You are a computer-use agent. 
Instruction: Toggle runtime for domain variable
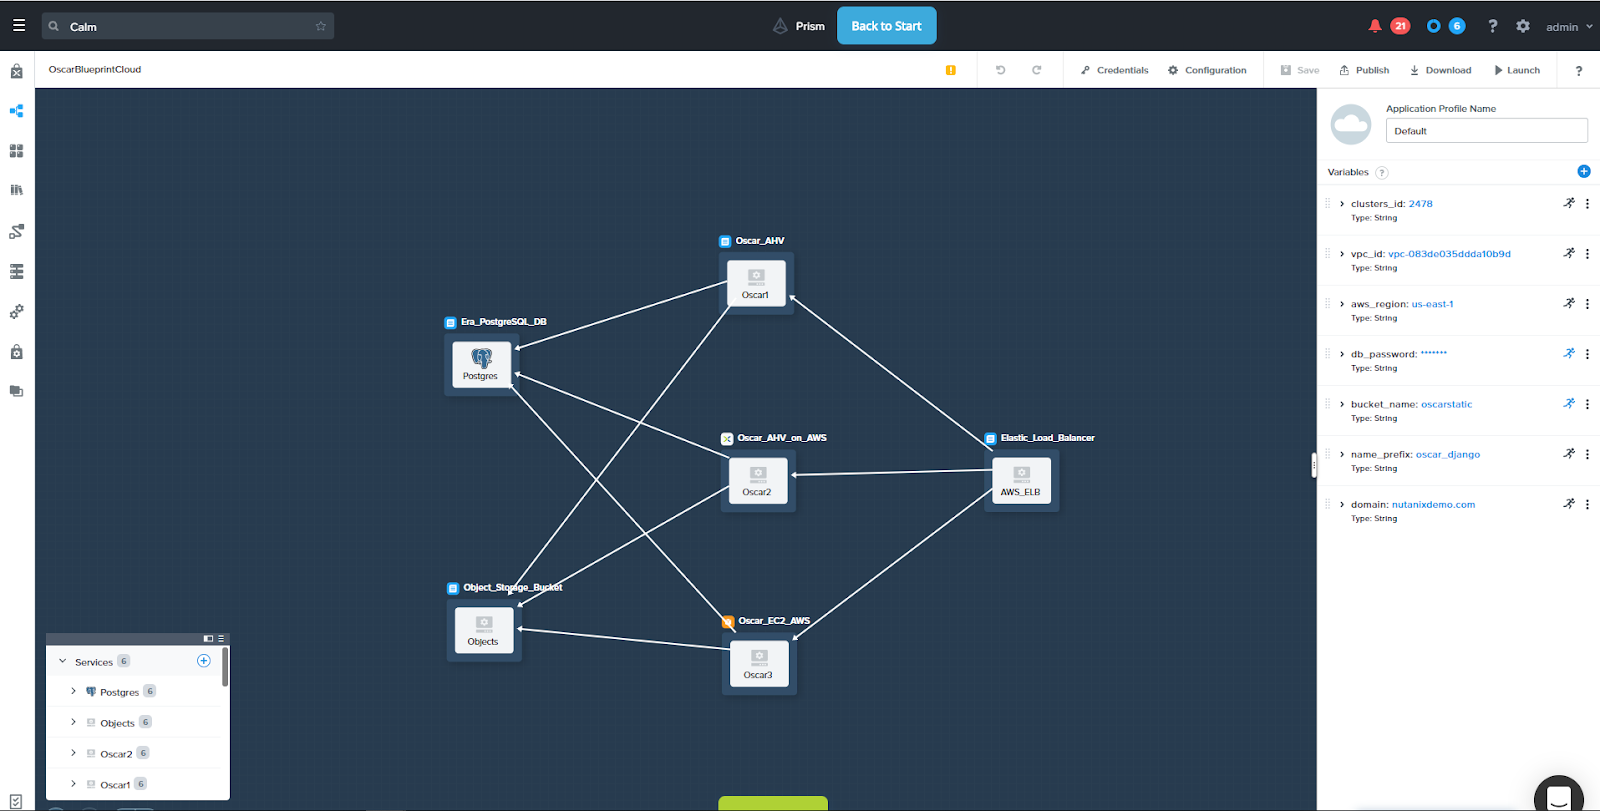(1569, 503)
